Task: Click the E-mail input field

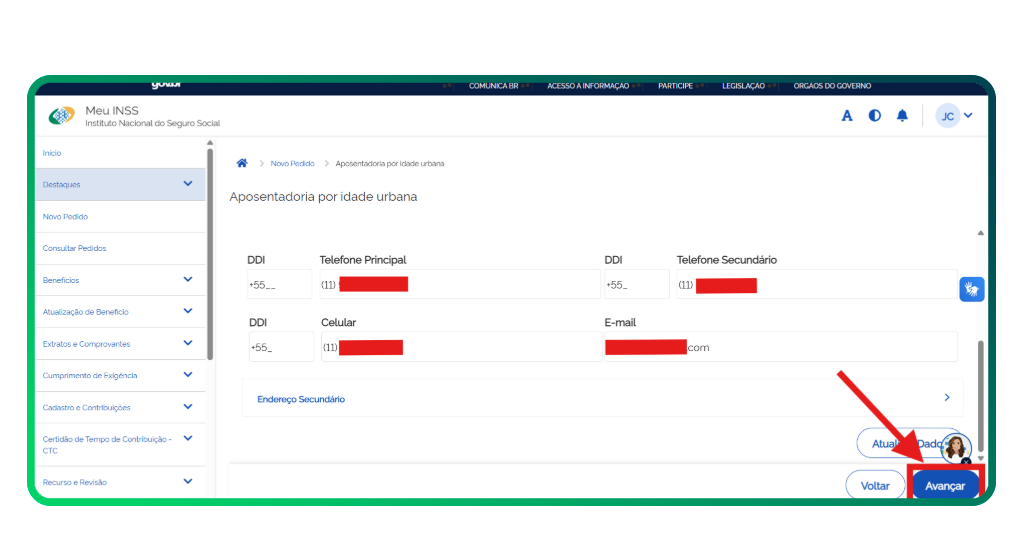Action: point(780,348)
